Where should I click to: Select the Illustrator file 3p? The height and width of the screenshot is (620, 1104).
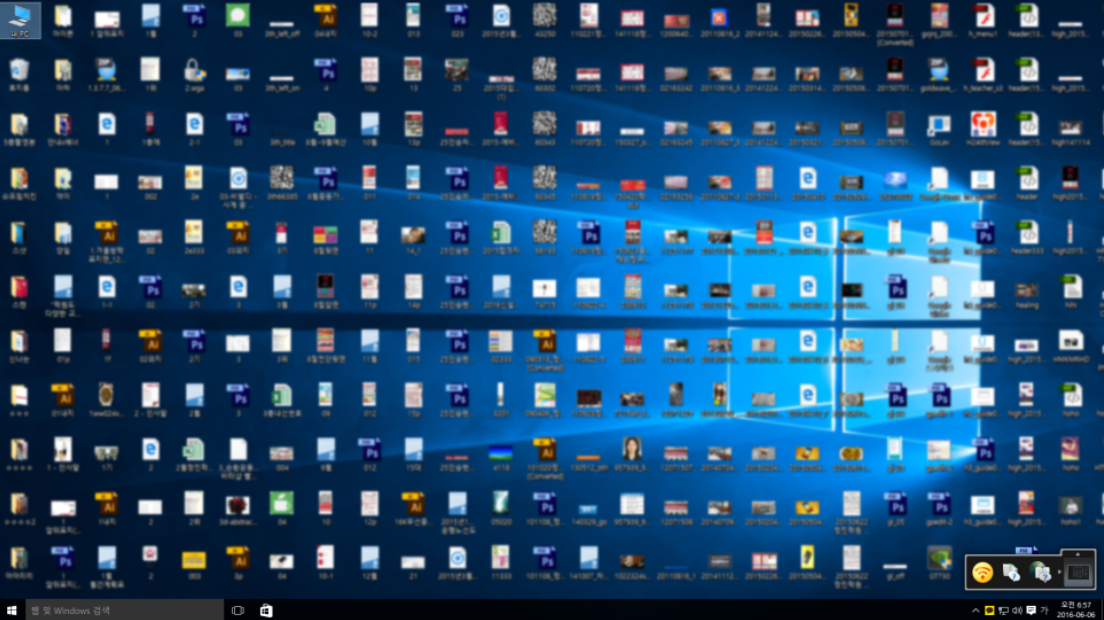[238, 562]
